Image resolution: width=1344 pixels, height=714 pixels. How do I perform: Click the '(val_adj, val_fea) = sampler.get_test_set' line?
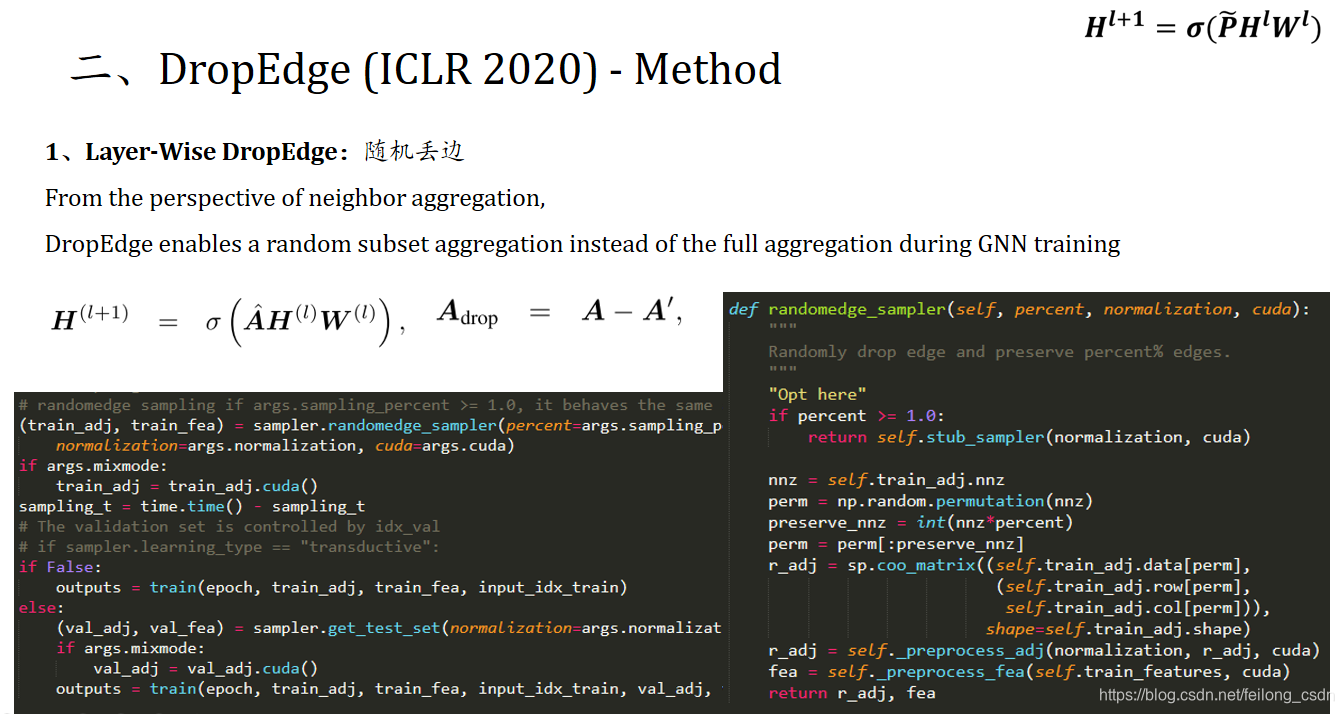click(389, 628)
